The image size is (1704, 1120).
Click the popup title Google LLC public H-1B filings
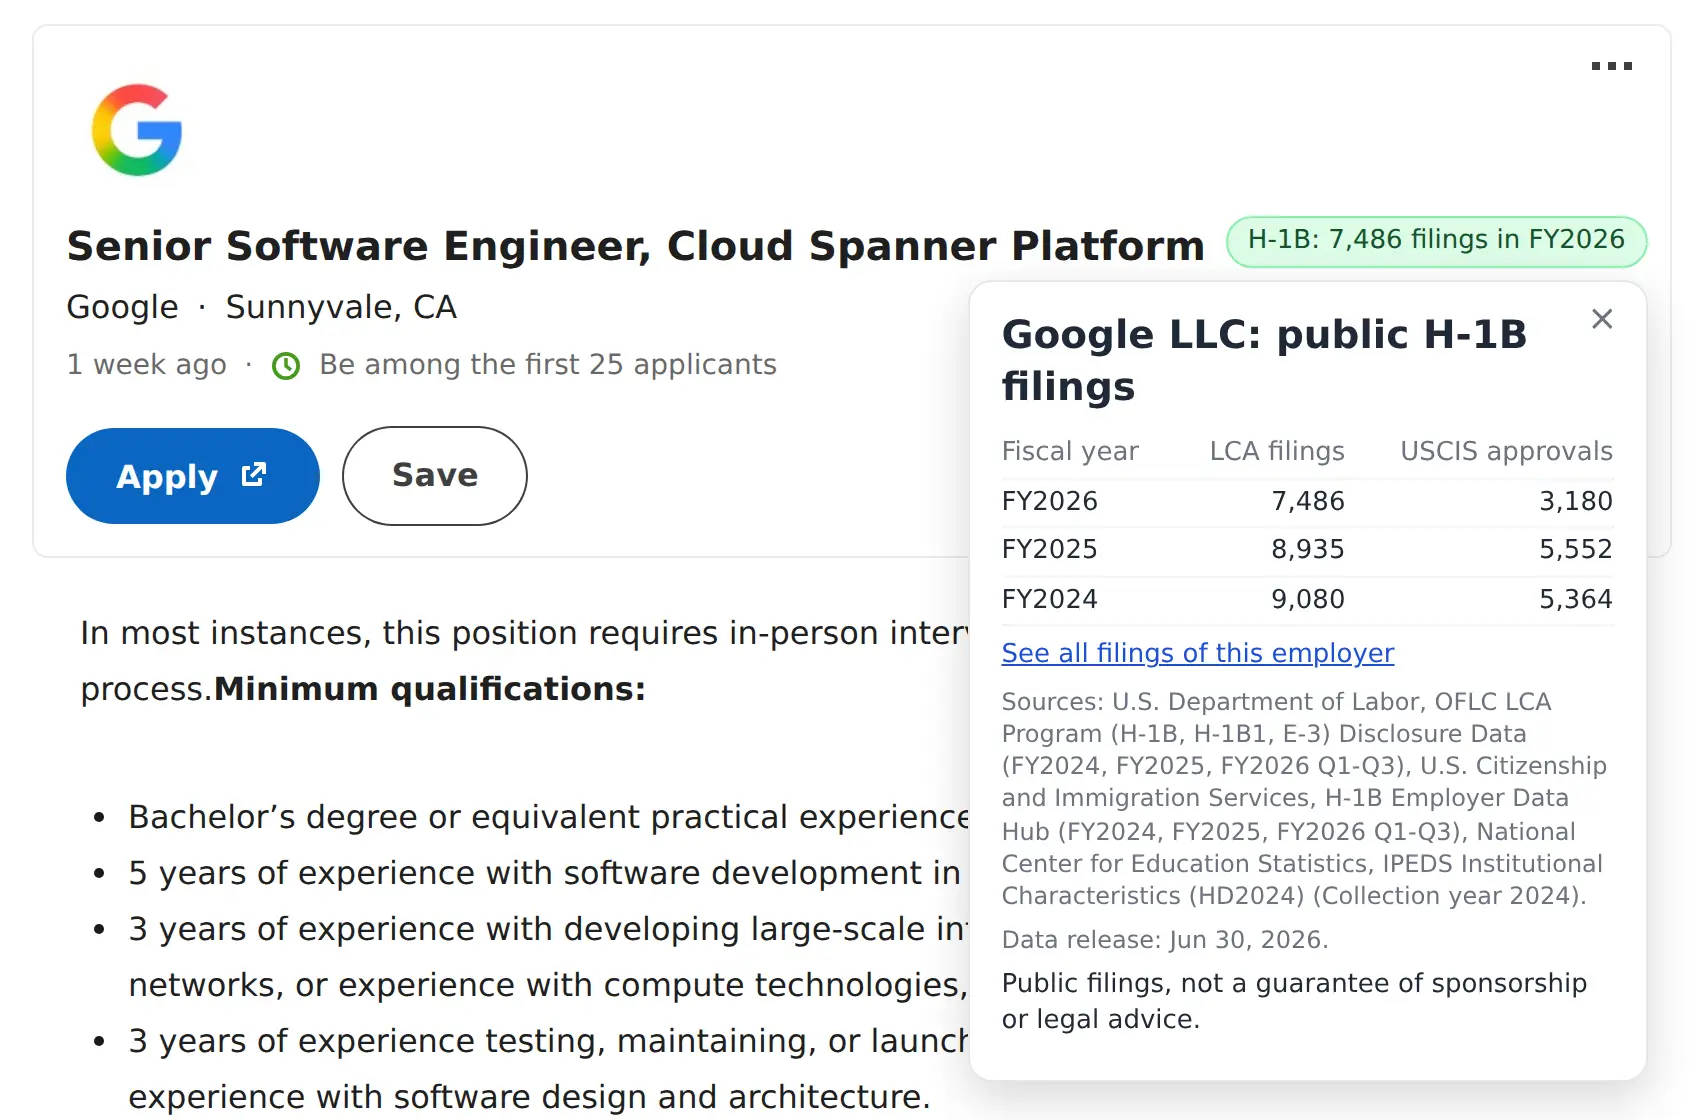[1264, 360]
